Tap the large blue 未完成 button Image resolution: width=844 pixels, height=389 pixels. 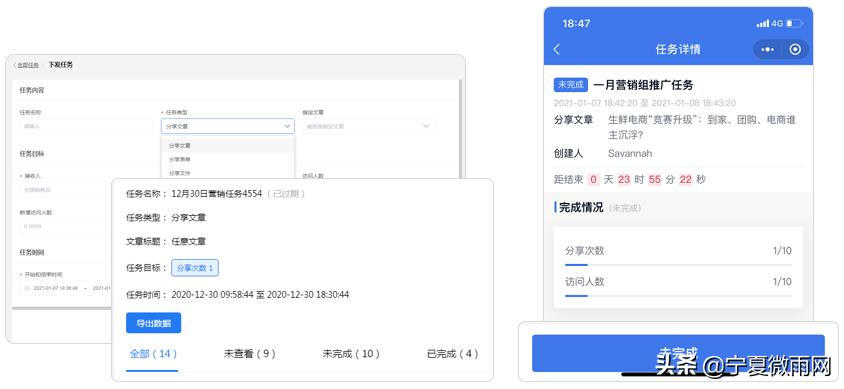pos(678,353)
